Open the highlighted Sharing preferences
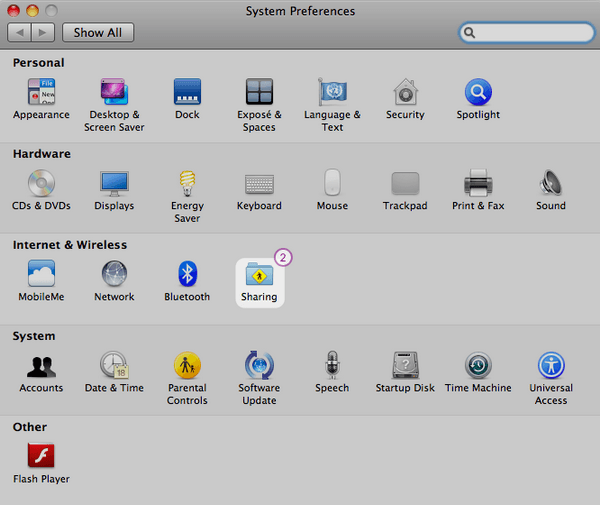This screenshot has width=600, height=505. 259,282
